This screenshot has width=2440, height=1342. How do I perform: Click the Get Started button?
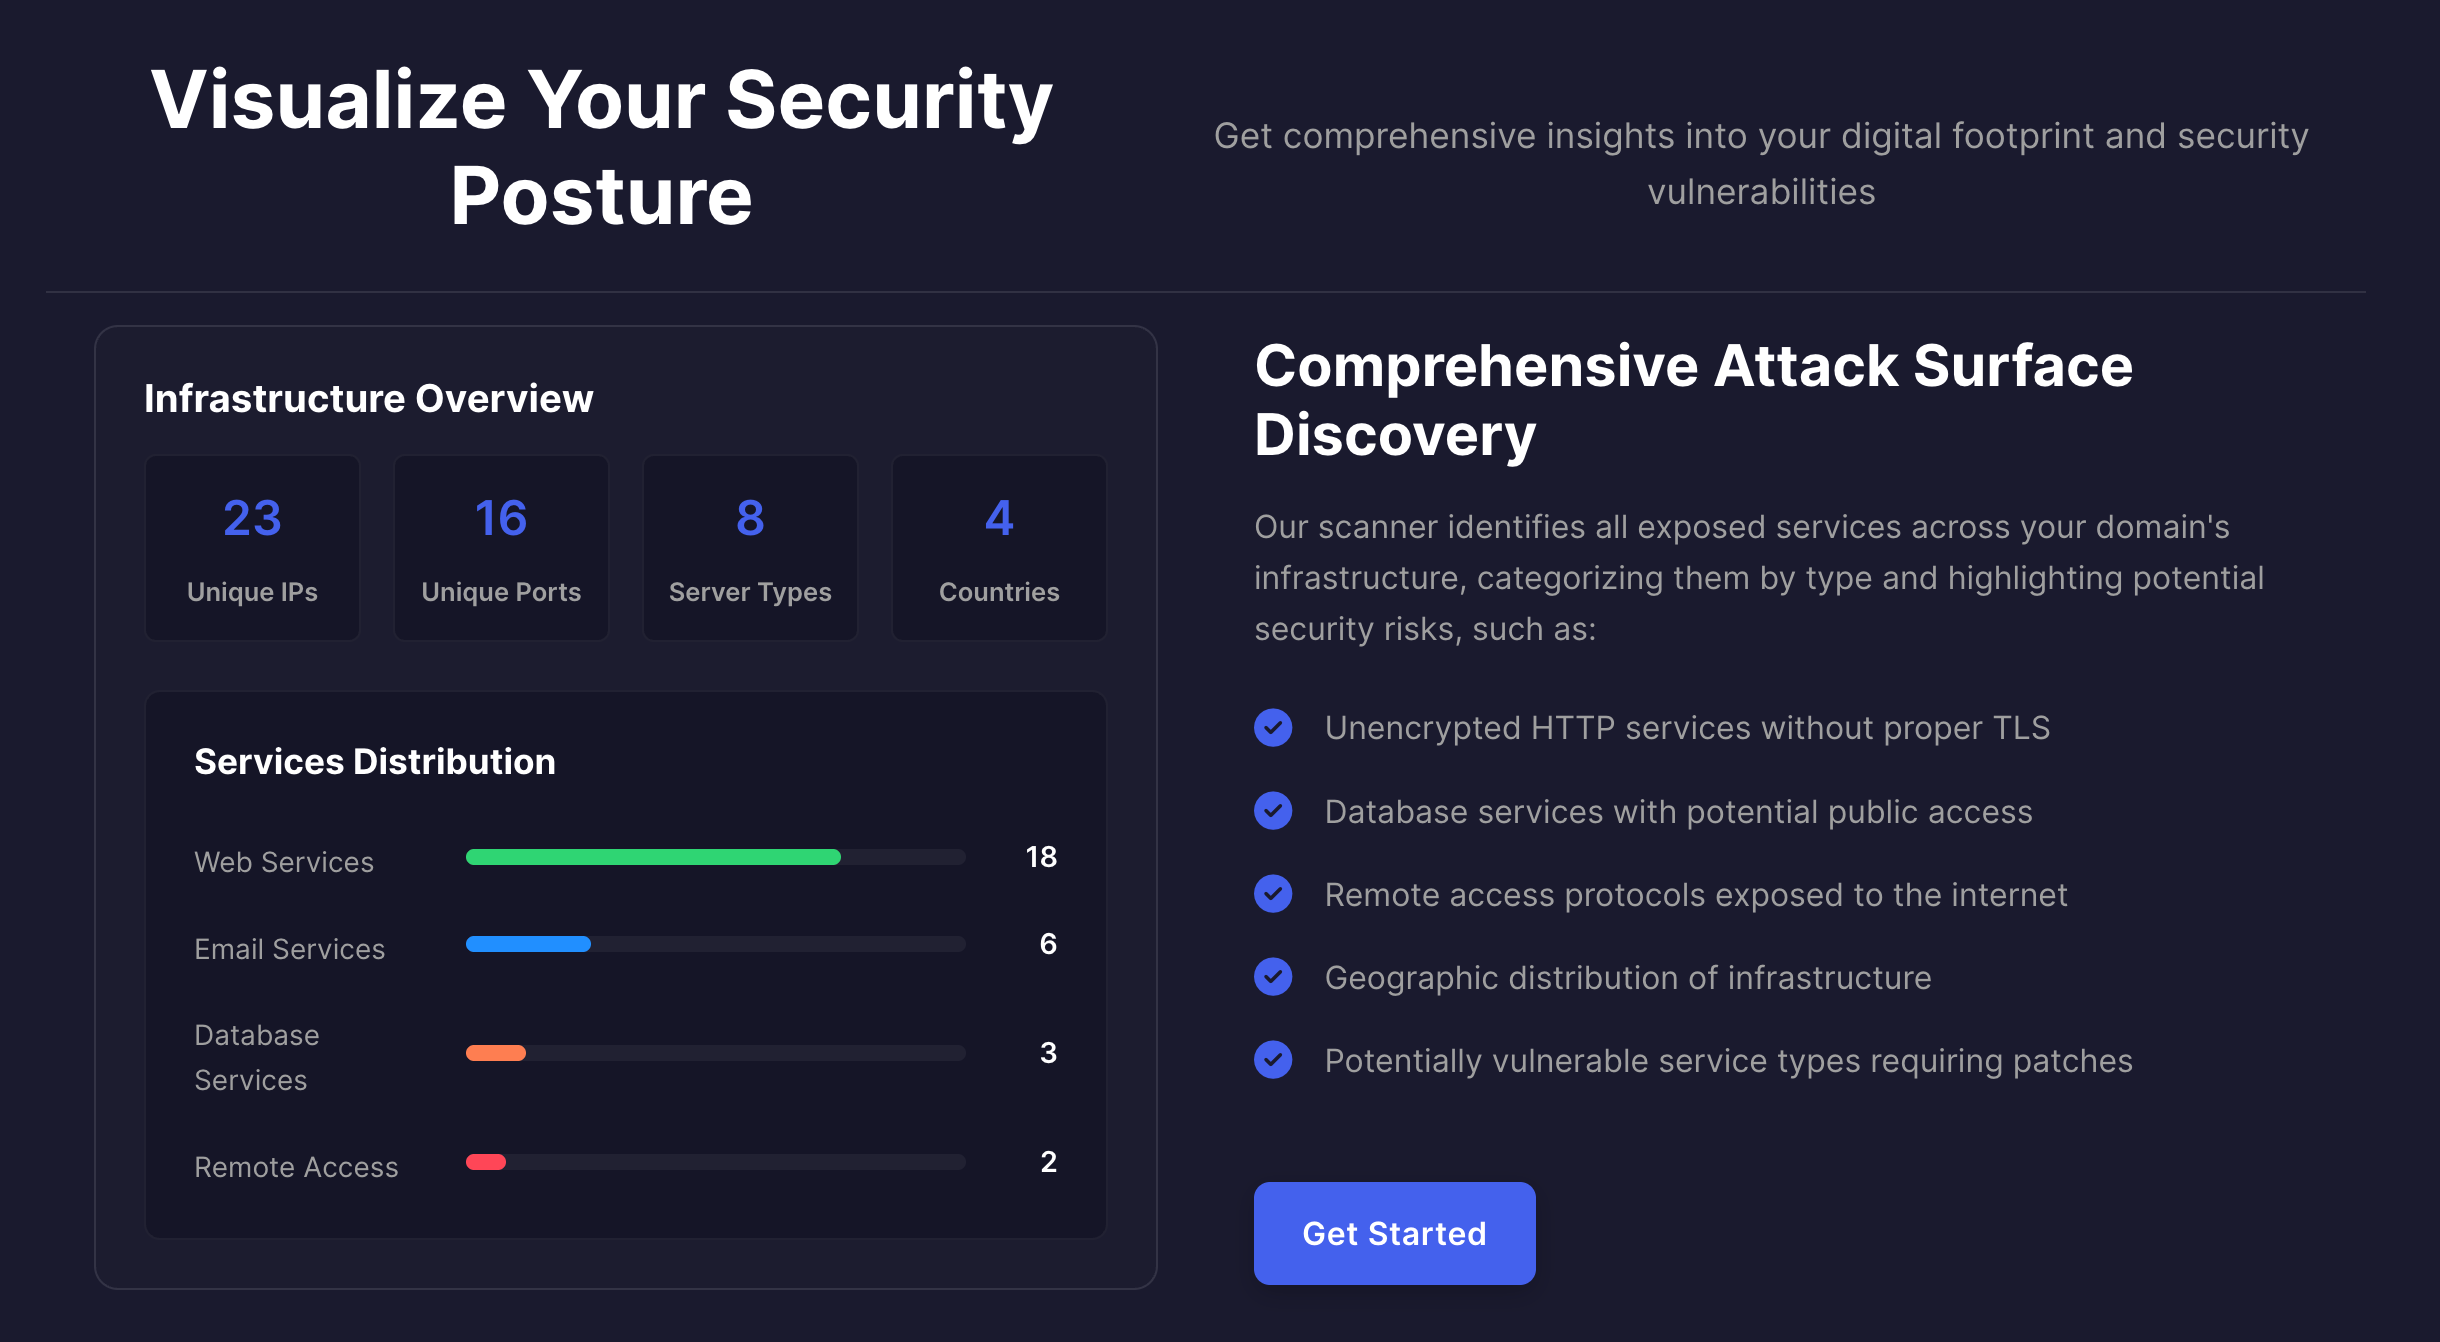click(1394, 1233)
